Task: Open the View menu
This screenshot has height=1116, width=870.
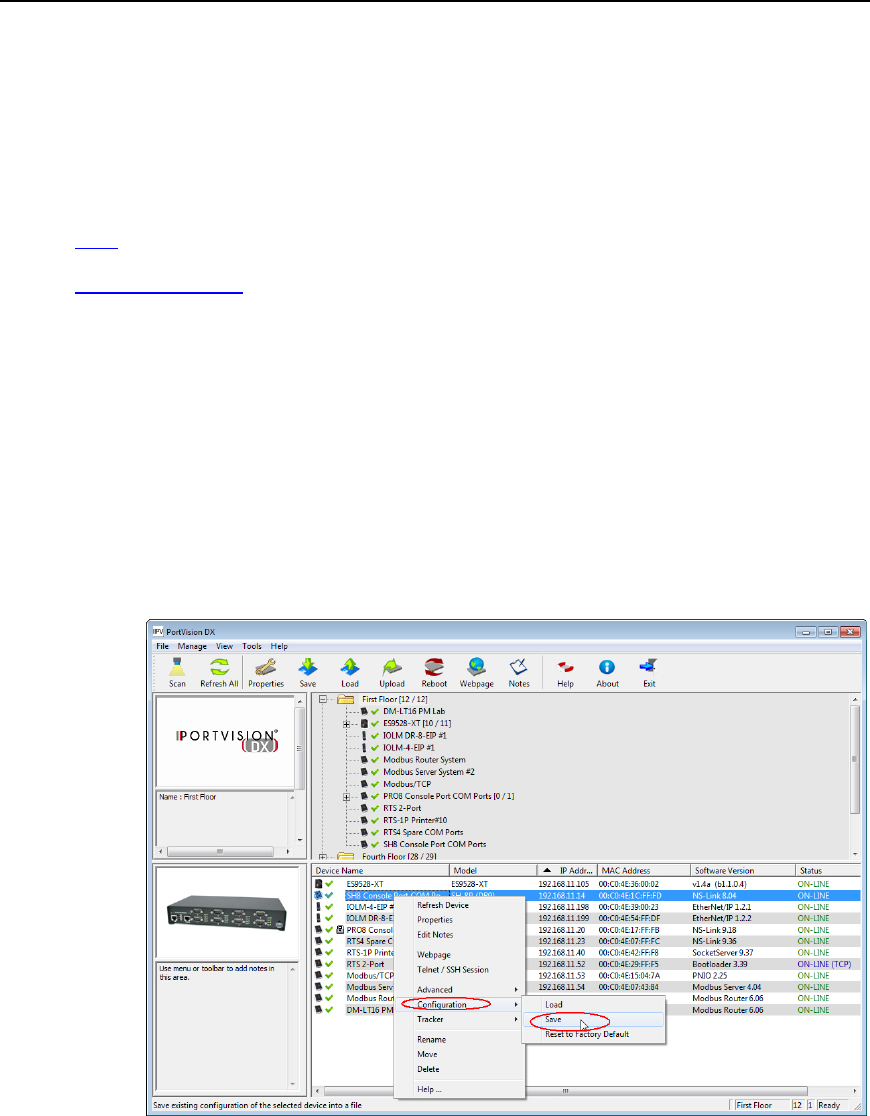Action: [x=224, y=646]
